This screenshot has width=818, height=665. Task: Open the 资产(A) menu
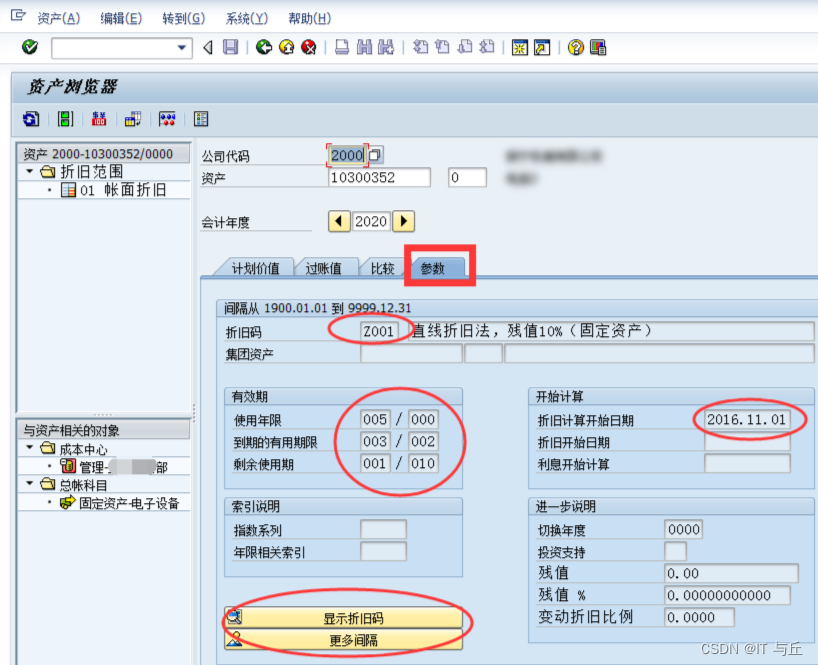pos(58,19)
